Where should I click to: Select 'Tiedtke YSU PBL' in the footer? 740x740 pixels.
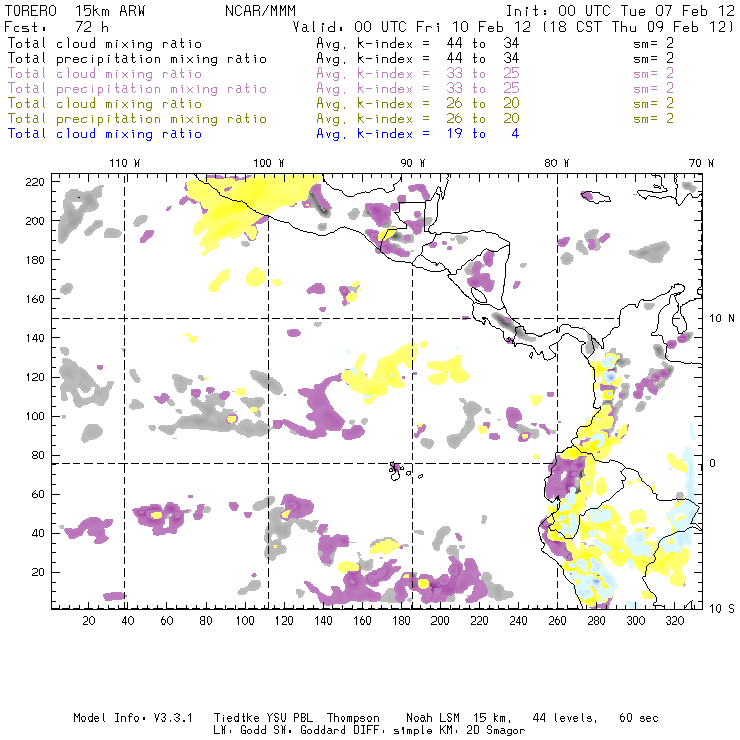(264, 718)
